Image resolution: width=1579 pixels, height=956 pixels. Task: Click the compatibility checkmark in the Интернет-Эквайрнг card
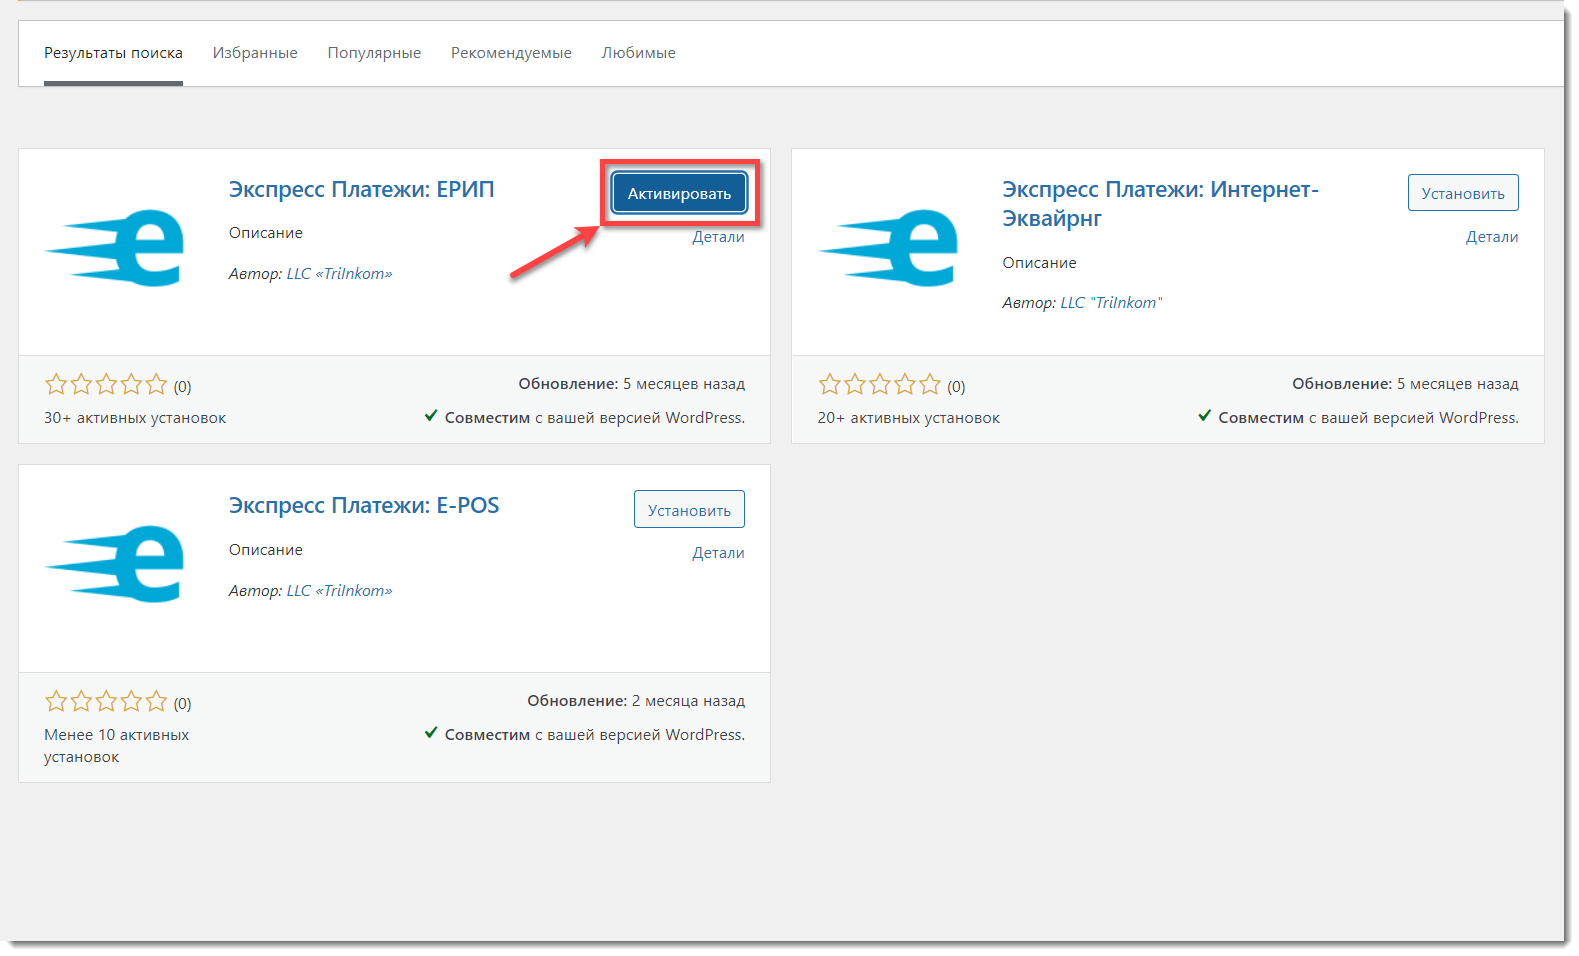[x=1205, y=416]
